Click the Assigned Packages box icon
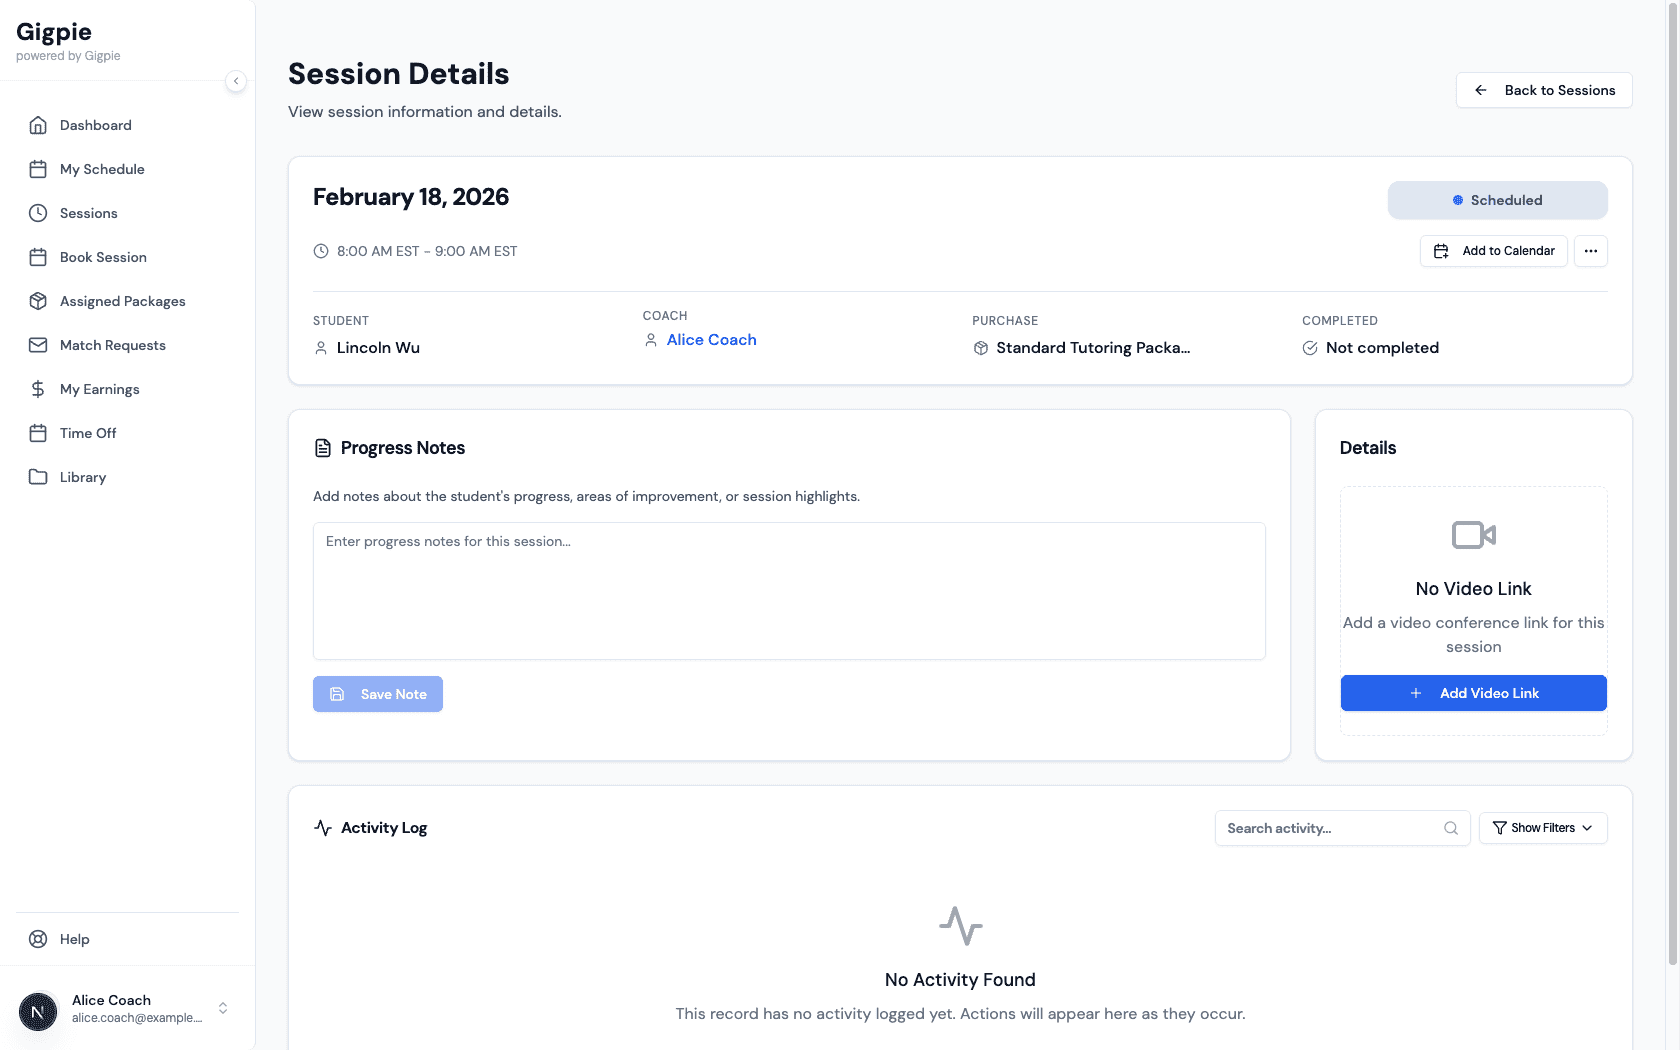The width and height of the screenshot is (1680, 1050). [x=38, y=301]
